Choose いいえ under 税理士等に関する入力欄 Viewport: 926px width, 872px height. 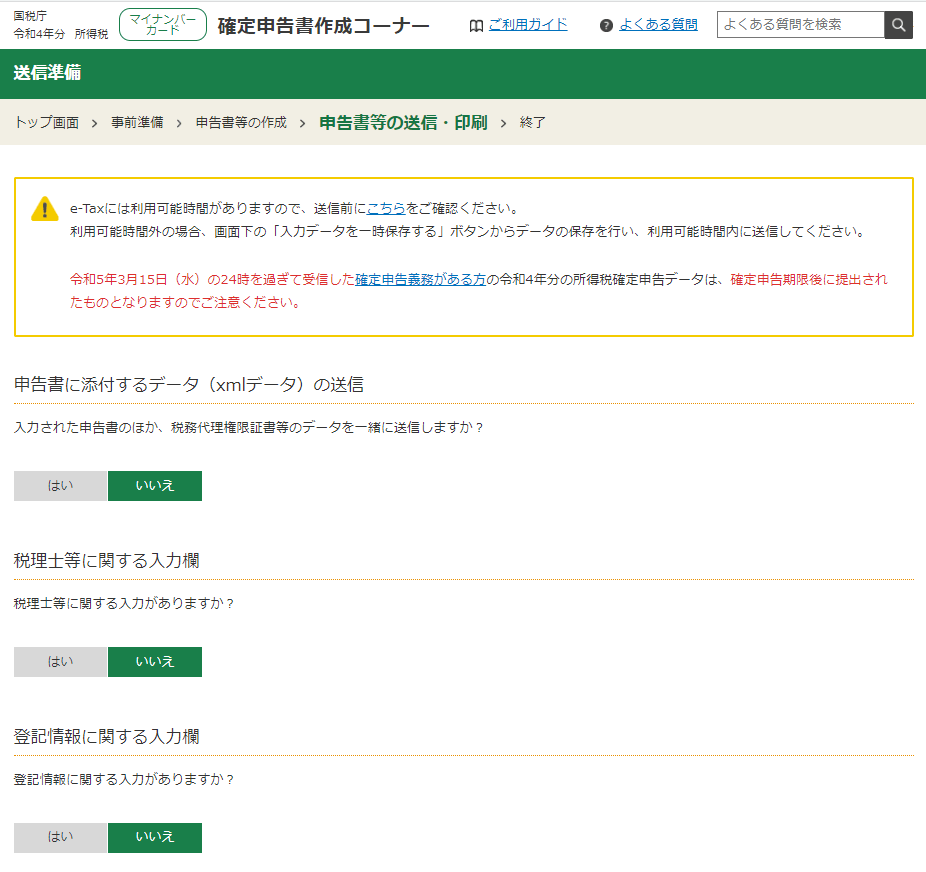point(155,662)
